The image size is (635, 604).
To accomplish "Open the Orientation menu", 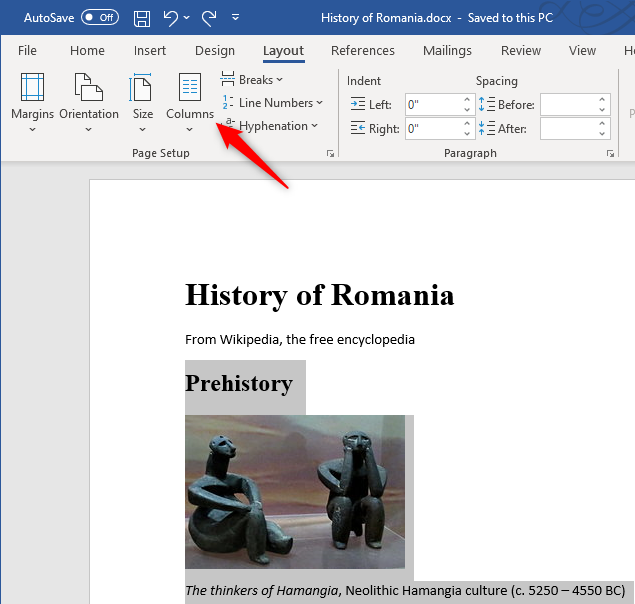I will point(89,103).
